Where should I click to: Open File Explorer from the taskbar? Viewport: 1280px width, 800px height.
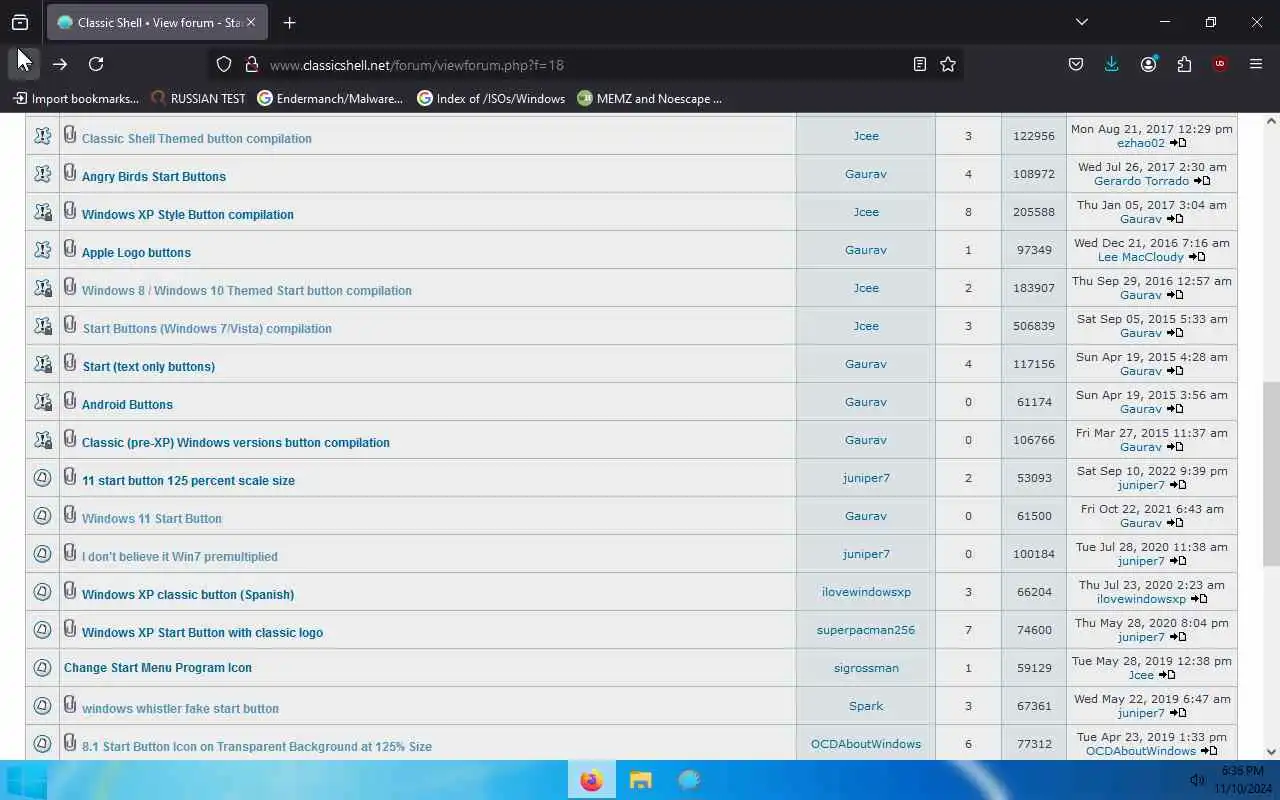coord(641,780)
